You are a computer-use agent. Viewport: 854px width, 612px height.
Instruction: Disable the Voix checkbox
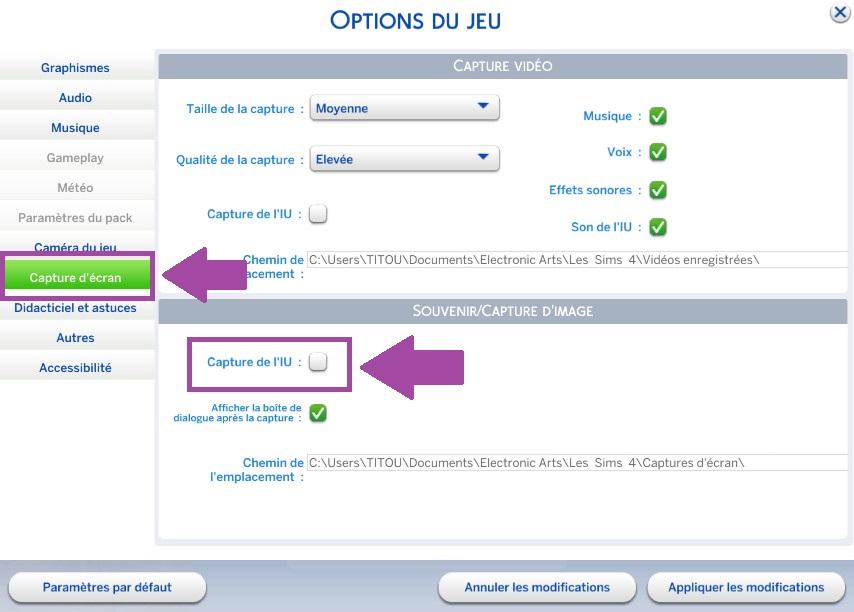[658, 153]
